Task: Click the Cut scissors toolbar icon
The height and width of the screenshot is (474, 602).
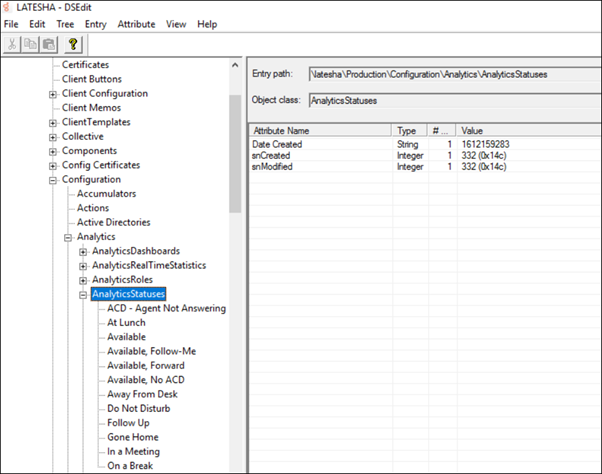Action: [x=12, y=44]
